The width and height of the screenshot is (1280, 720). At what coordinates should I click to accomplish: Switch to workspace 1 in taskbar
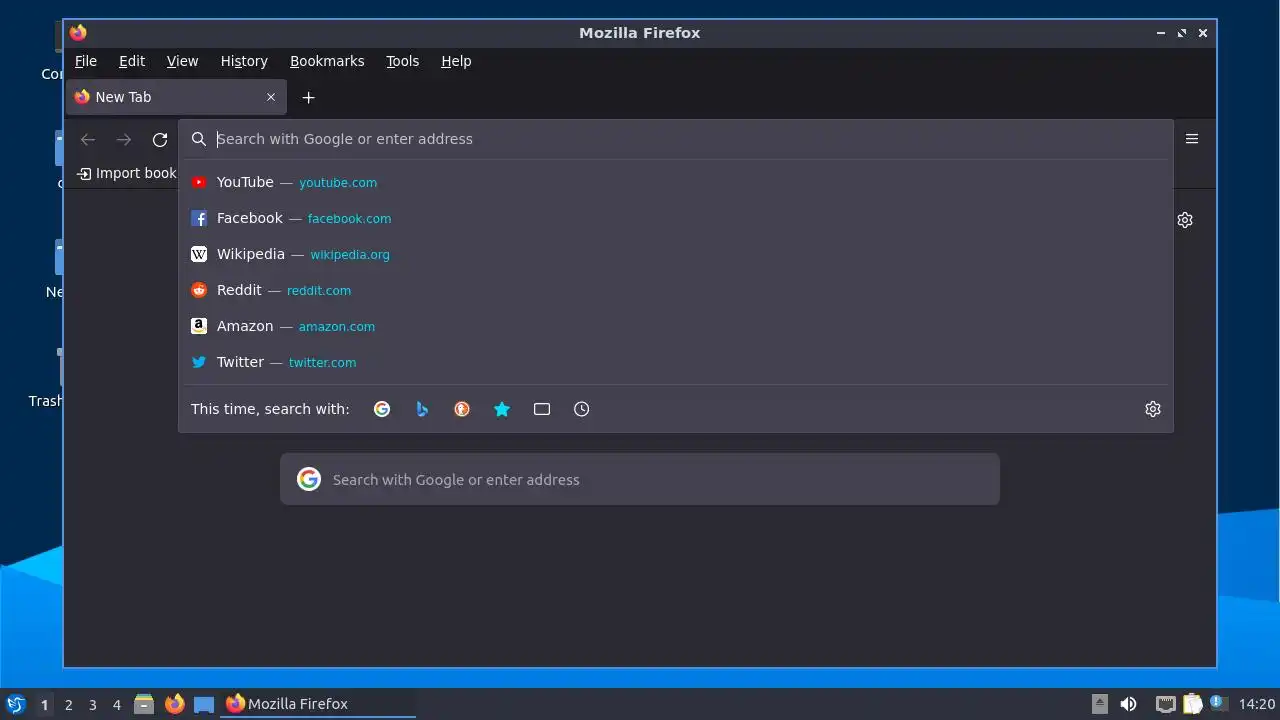click(x=44, y=705)
